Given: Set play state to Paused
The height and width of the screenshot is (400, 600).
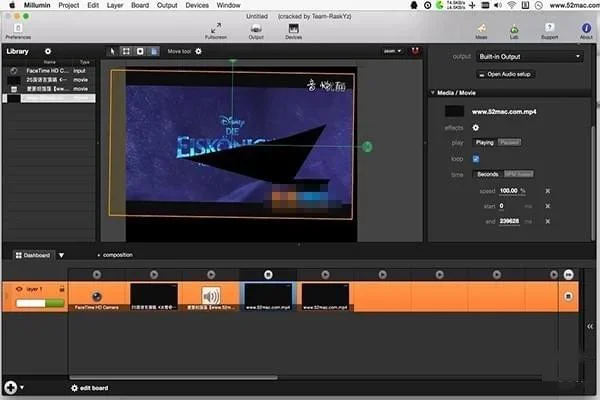Looking at the screenshot, I should (x=509, y=142).
